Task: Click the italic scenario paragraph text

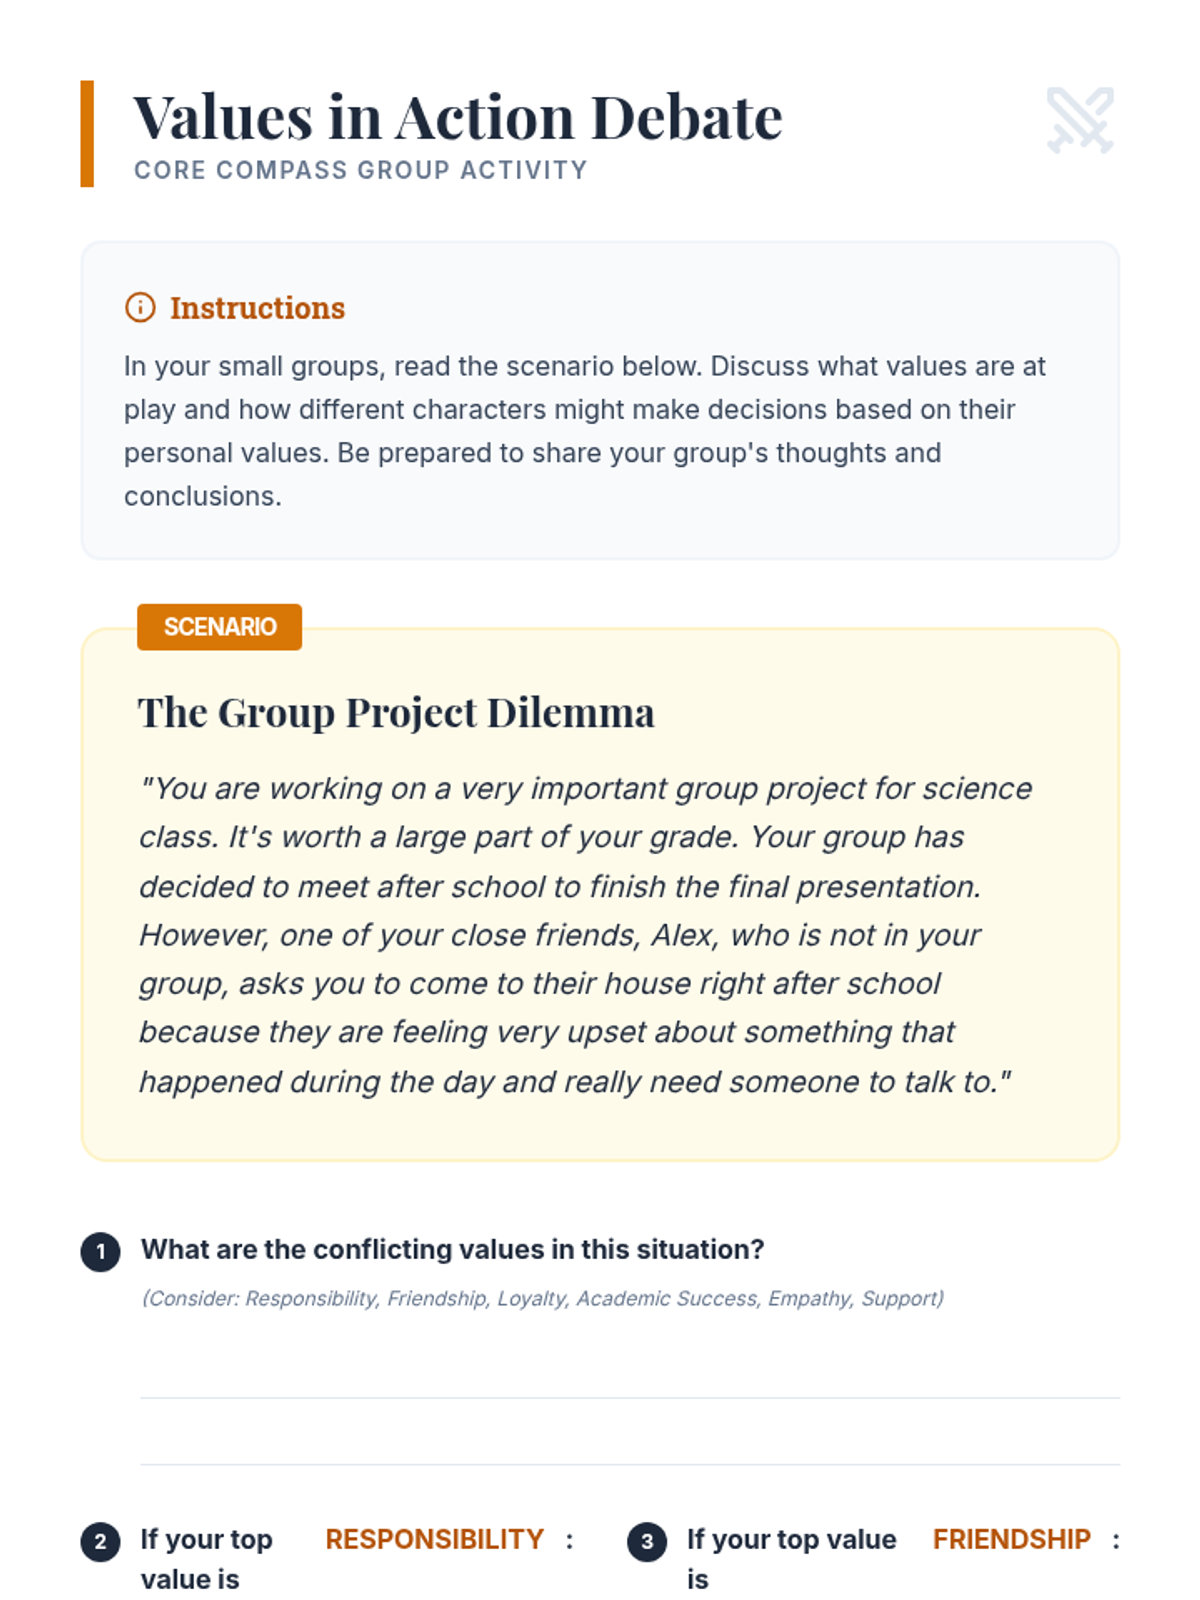Action: pyautogui.click(x=585, y=934)
